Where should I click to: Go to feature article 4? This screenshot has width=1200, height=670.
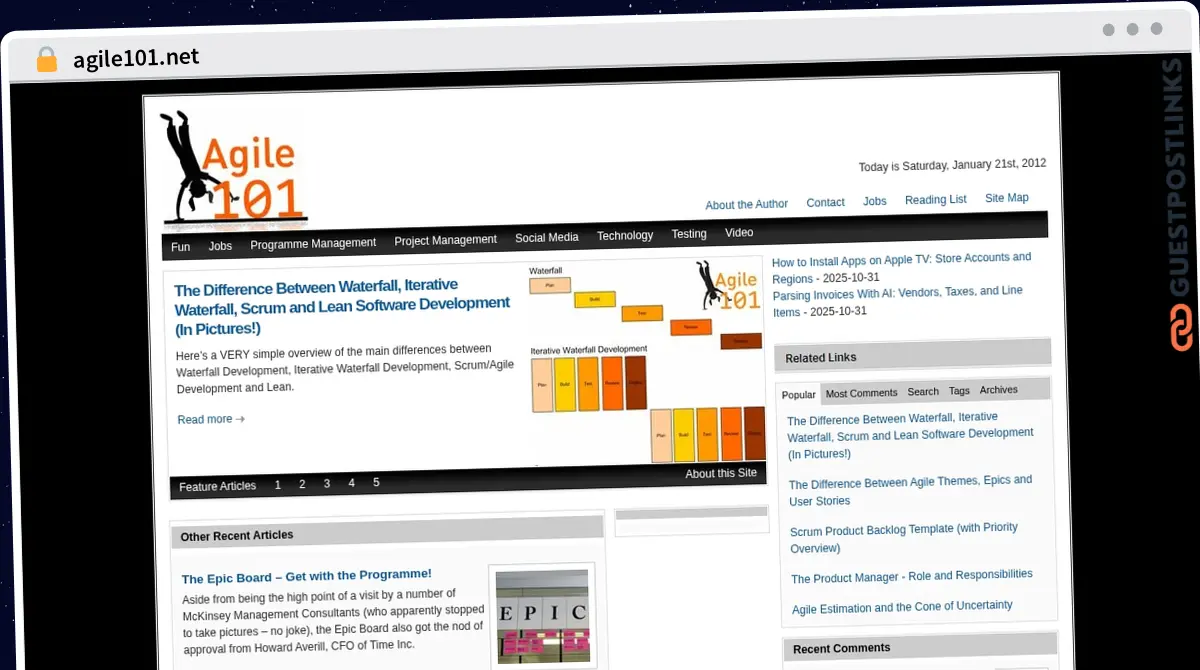pos(351,483)
